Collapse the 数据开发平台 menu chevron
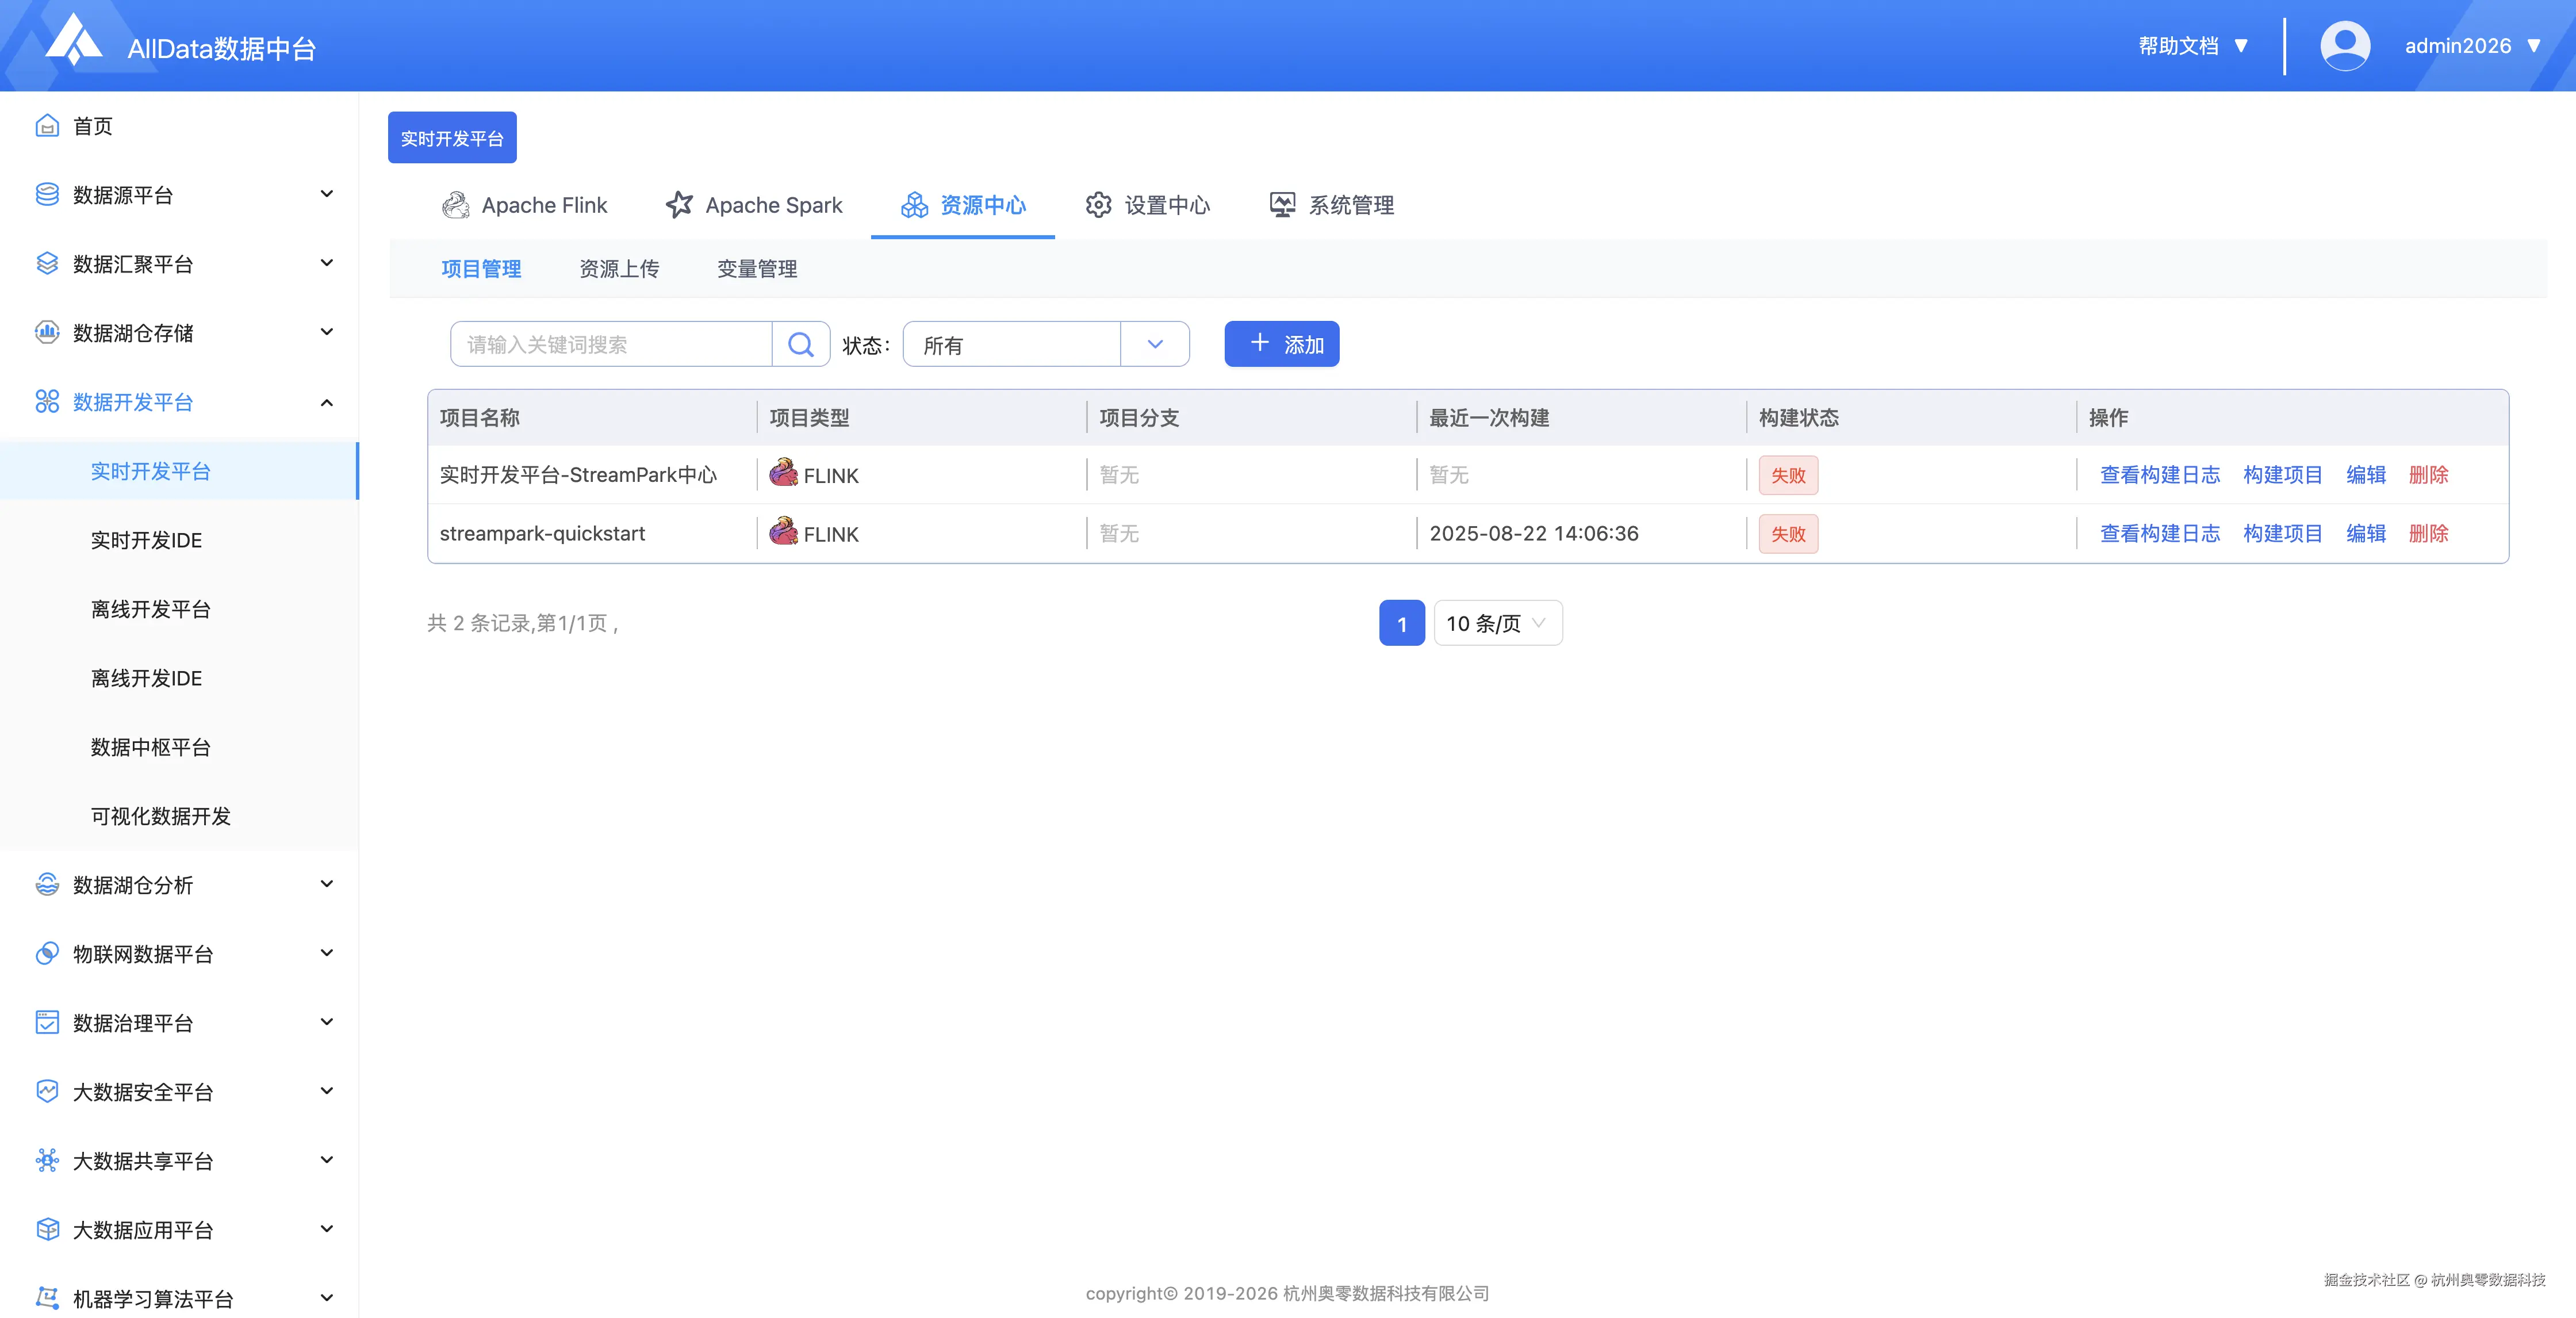Screen dimensions: 2576x1318 point(326,402)
